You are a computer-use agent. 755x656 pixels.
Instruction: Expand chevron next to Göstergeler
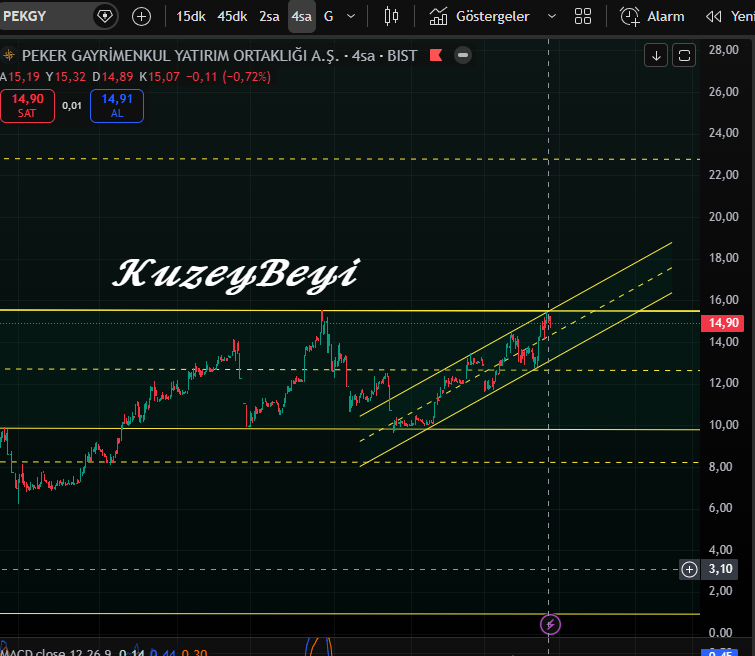(552, 16)
